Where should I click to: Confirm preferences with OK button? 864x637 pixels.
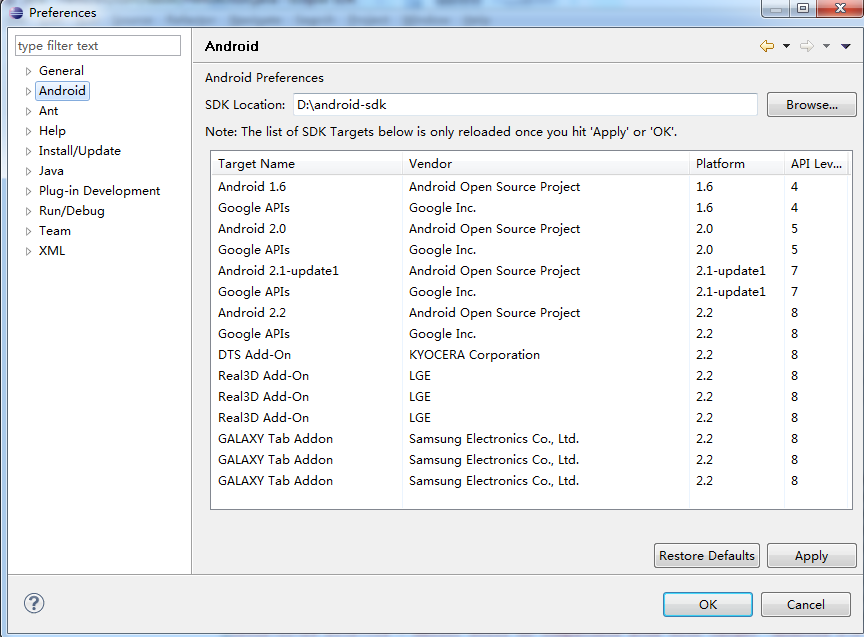coord(708,604)
